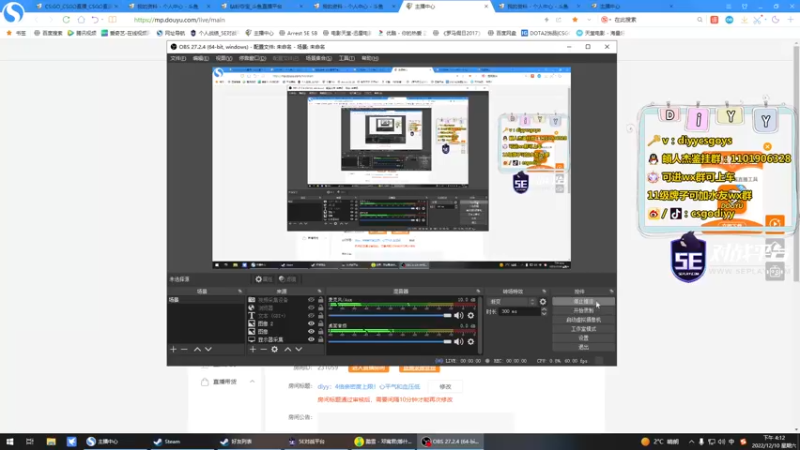
Task: Click 开始录制 button
Action: (583, 310)
